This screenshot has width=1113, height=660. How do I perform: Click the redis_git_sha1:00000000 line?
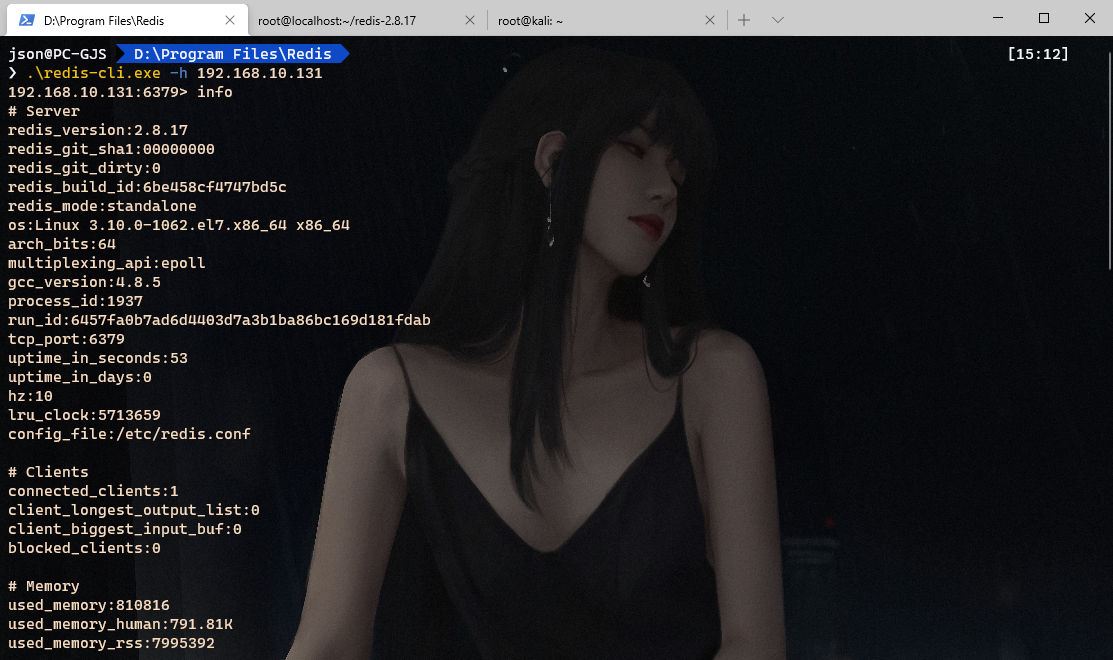click(x=111, y=149)
